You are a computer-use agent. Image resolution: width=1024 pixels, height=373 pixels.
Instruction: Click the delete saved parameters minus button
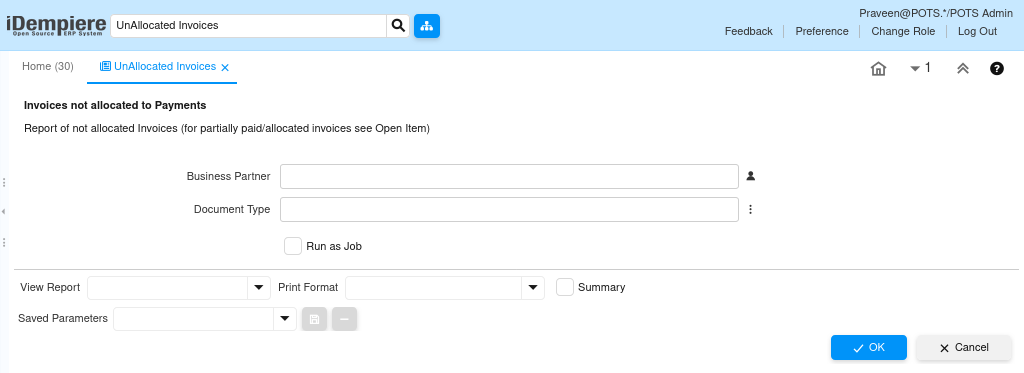coord(344,319)
